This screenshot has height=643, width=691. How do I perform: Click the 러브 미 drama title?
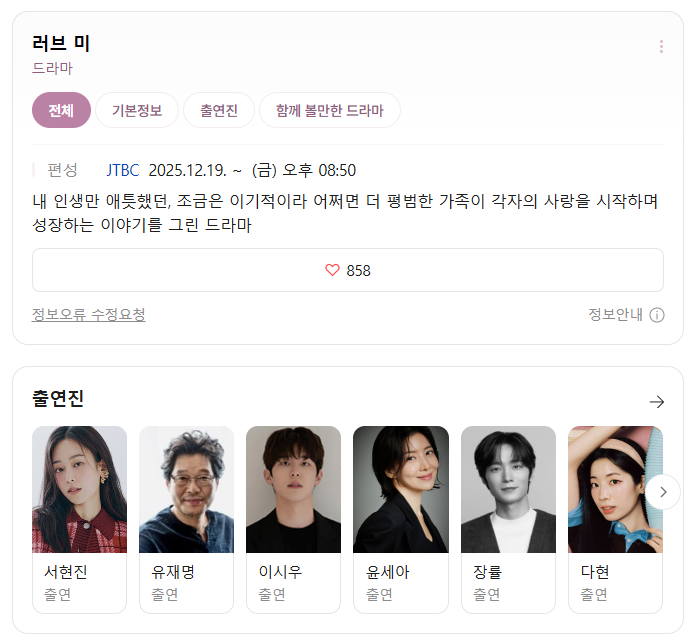[61, 43]
